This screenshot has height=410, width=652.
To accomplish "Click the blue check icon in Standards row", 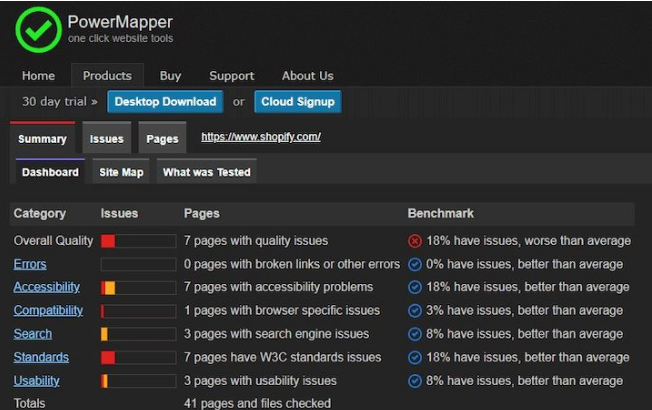I will tap(415, 358).
